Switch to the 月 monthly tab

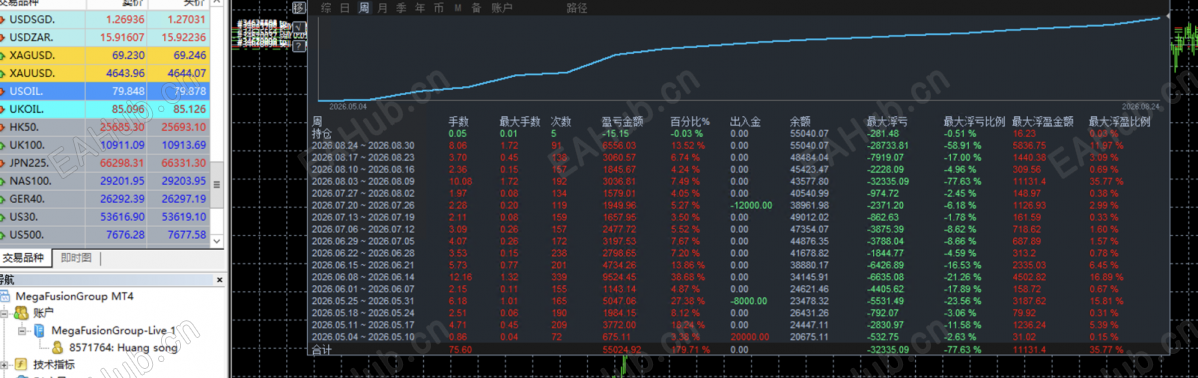(x=383, y=8)
